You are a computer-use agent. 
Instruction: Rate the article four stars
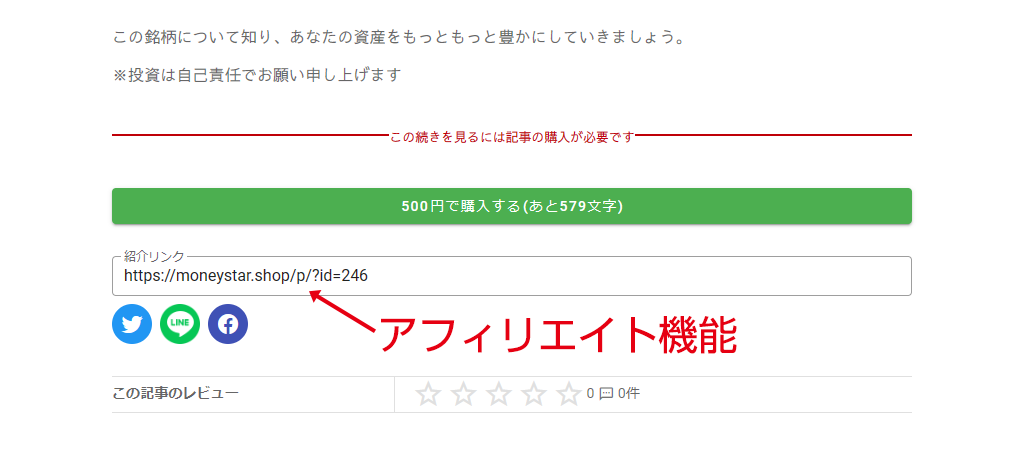(x=534, y=394)
